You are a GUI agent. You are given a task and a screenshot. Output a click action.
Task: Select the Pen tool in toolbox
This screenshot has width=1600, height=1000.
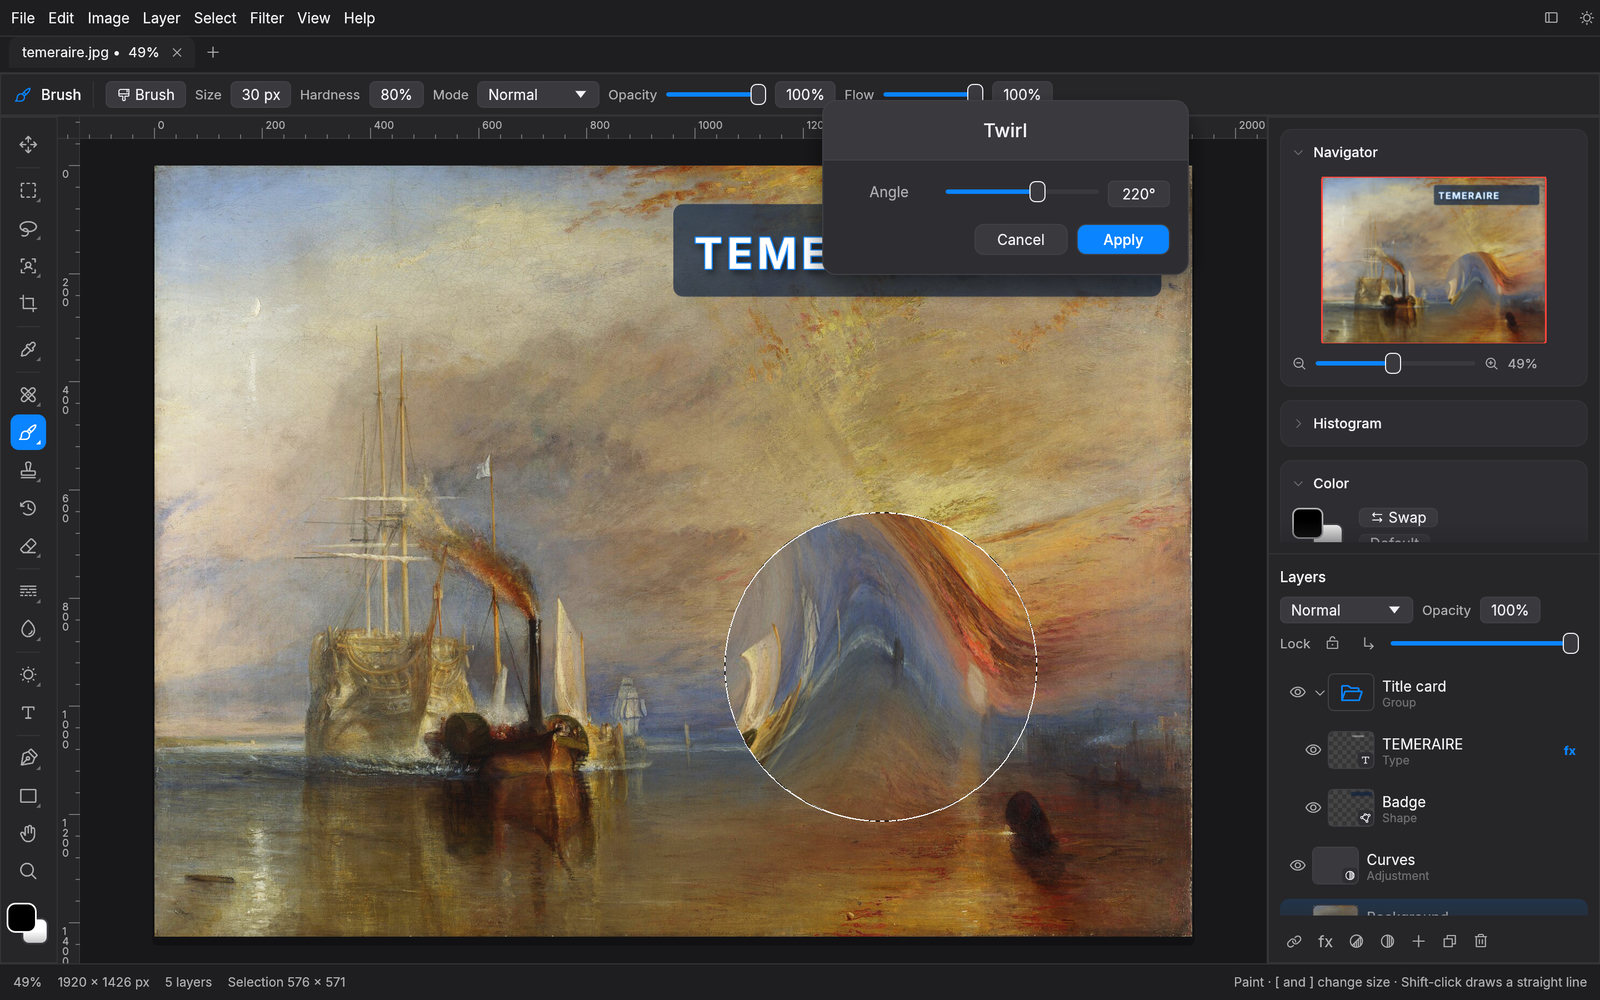[x=28, y=758]
